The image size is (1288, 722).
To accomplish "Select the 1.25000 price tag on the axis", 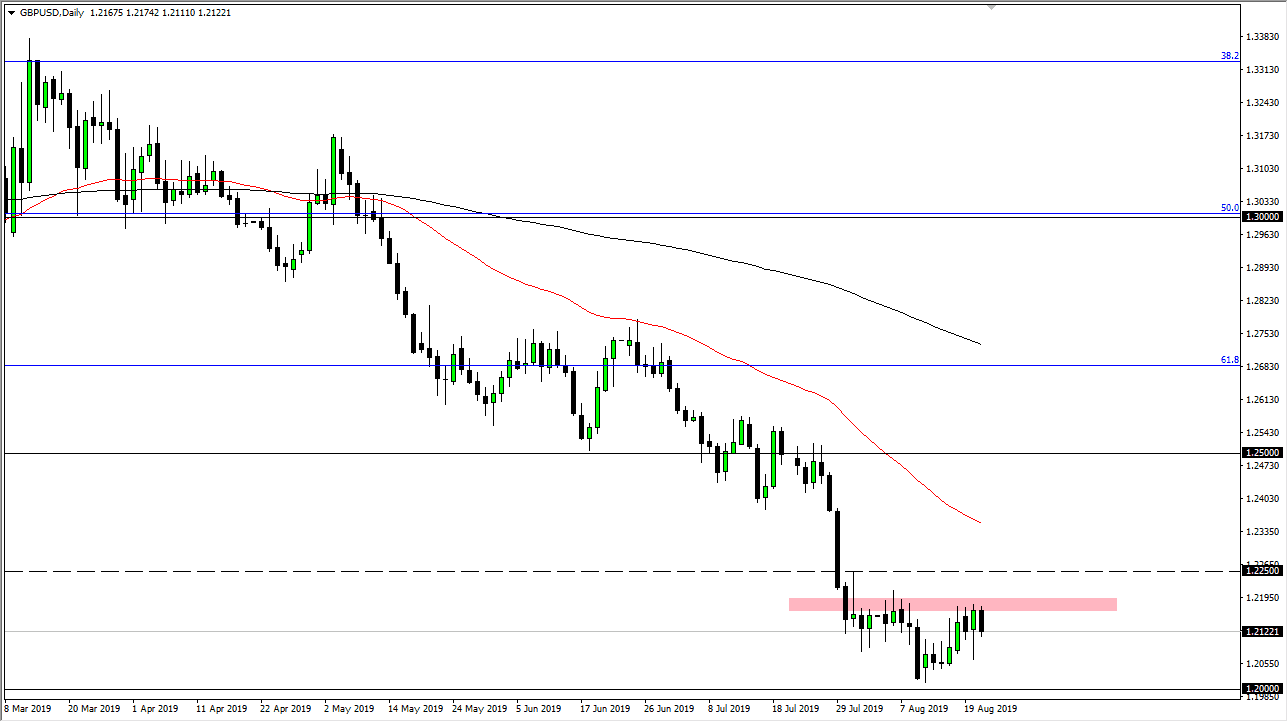I will [1261, 452].
